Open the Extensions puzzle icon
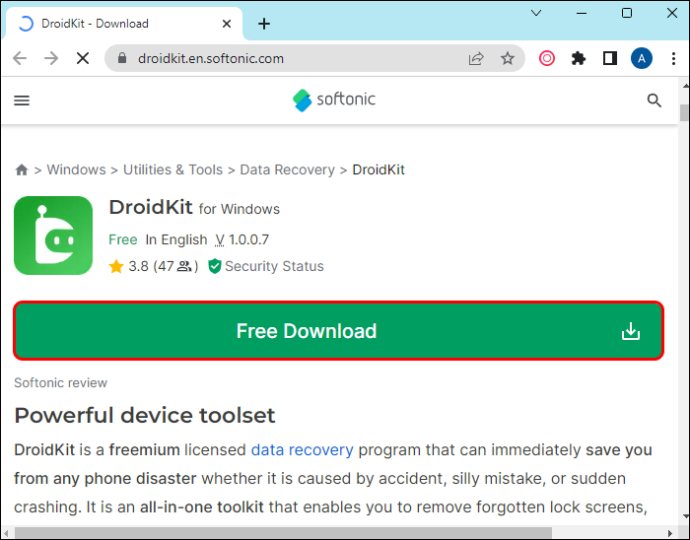690x540 pixels. (x=578, y=58)
